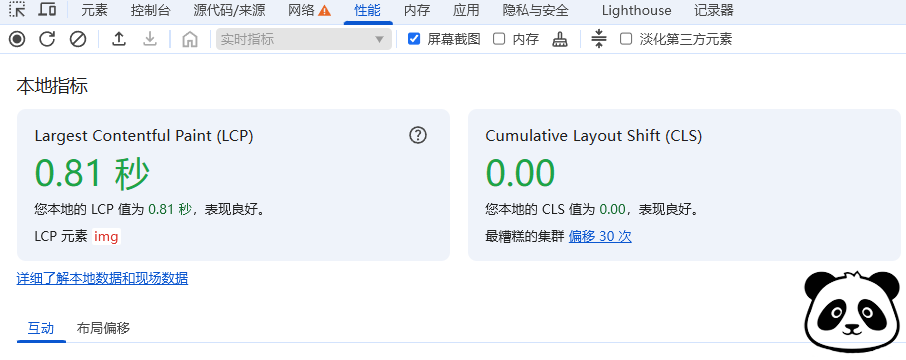Viewport: 906px width, 360px height.
Task: Enable the 内存 checkbox
Action: pos(499,39)
